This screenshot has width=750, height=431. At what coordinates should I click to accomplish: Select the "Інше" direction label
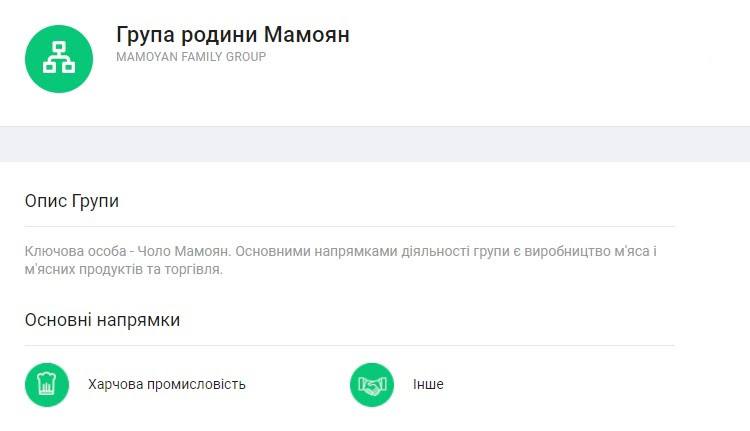428,384
